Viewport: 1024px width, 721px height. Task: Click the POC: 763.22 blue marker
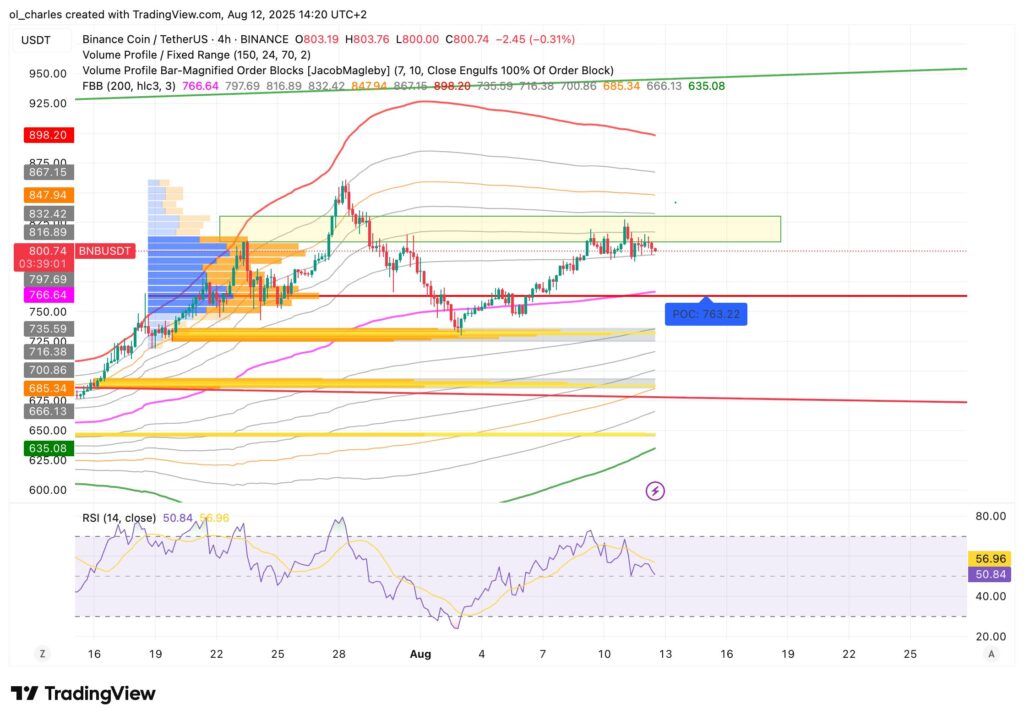pos(706,313)
